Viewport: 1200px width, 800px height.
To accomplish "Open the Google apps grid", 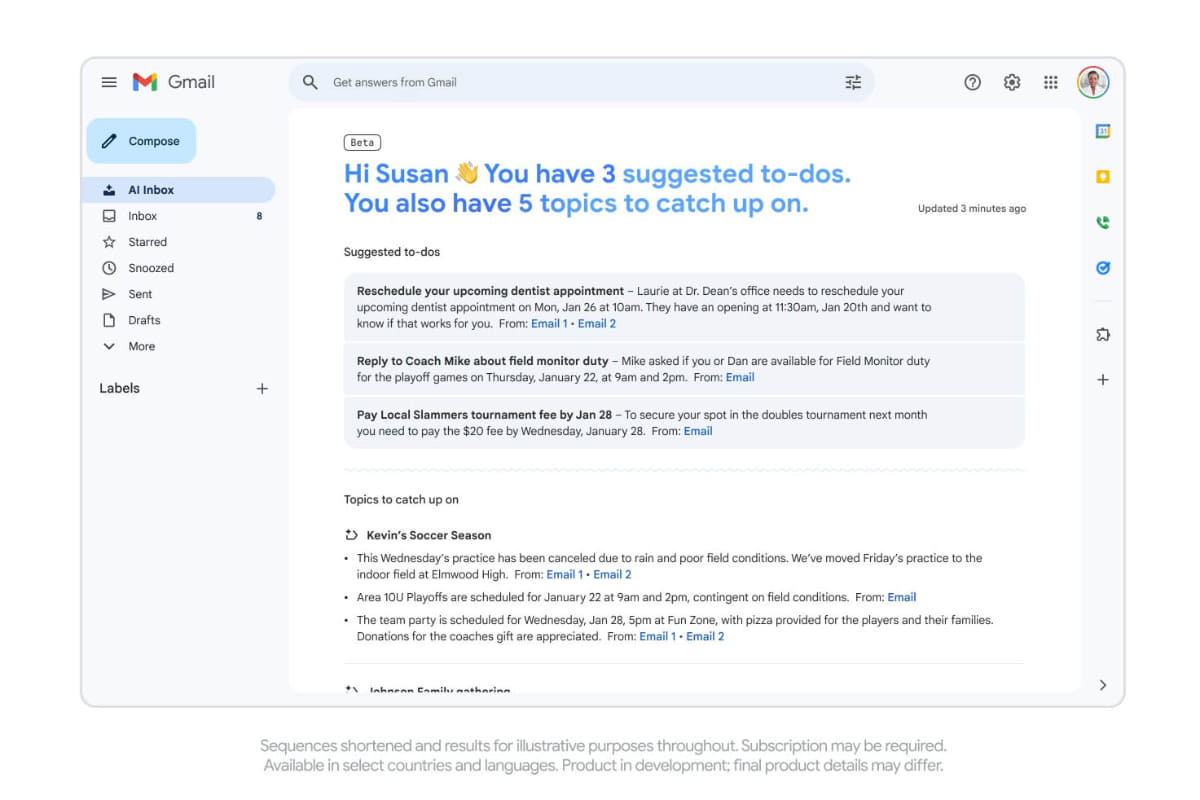I will pos(1051,82).
